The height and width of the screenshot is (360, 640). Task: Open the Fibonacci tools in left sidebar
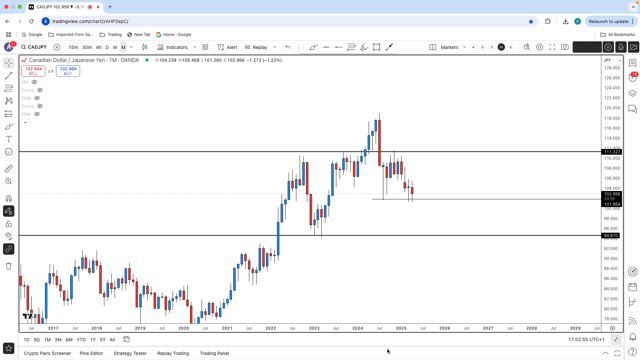[x=9, y=88]
